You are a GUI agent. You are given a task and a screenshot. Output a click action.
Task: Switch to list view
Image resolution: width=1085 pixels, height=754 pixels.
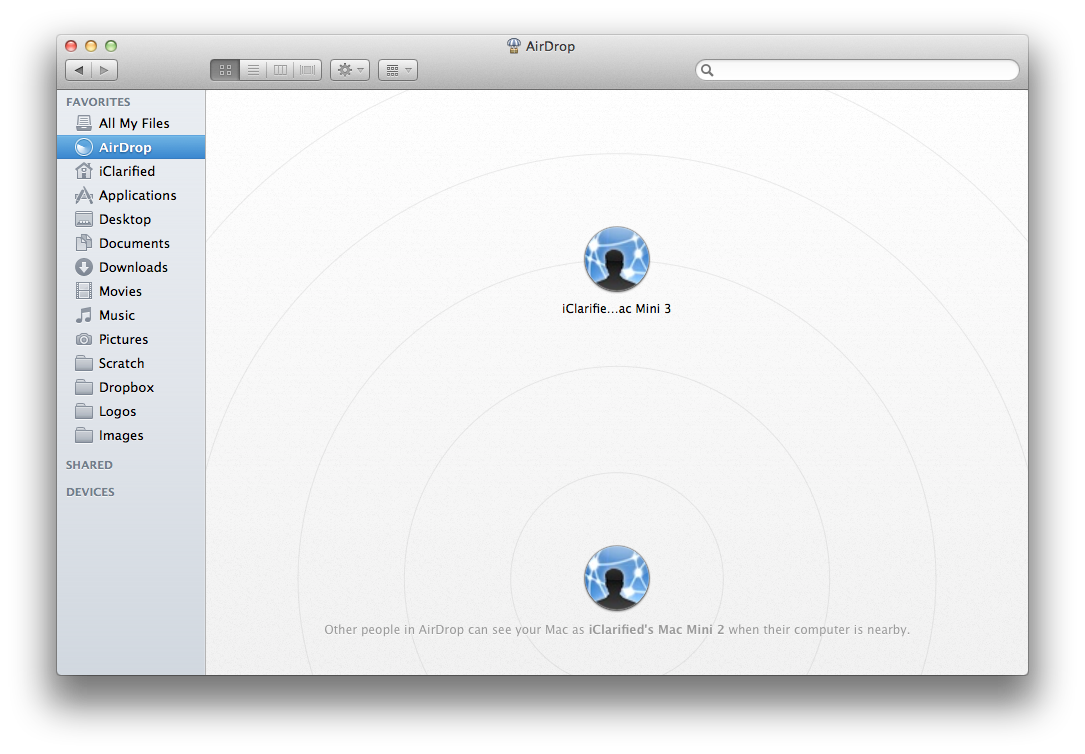coord(253,70)
